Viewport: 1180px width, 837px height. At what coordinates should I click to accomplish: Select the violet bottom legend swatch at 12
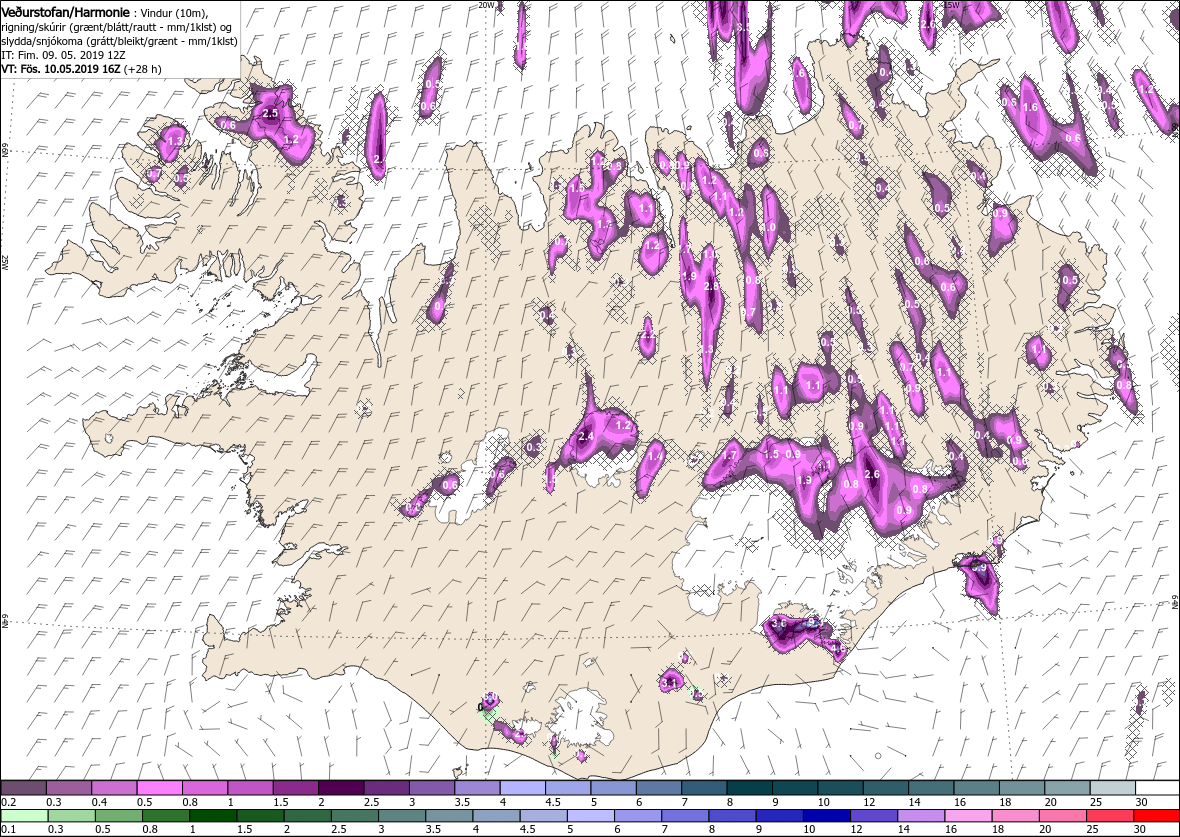pos(874,816)
